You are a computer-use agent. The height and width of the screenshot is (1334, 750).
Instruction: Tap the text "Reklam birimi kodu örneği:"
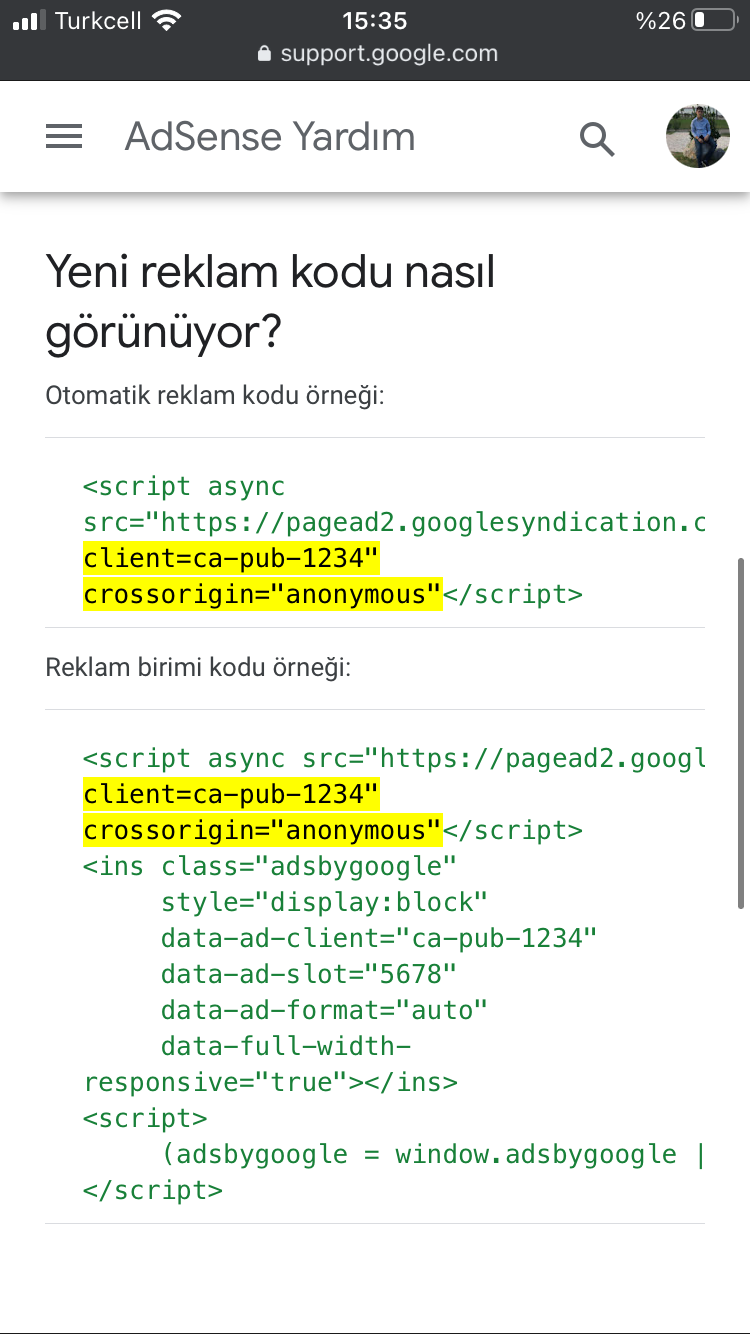point(198,667)
